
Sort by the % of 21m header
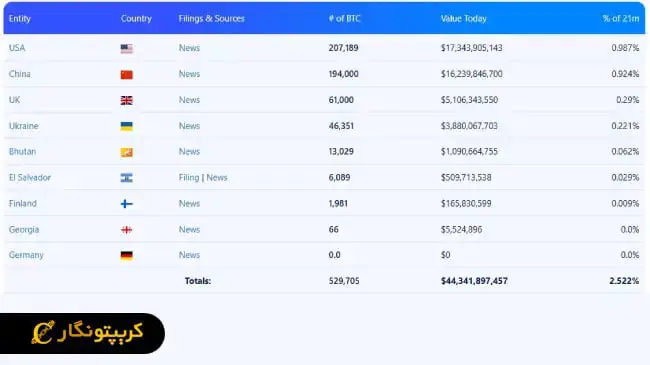click(x=621, y=19)
